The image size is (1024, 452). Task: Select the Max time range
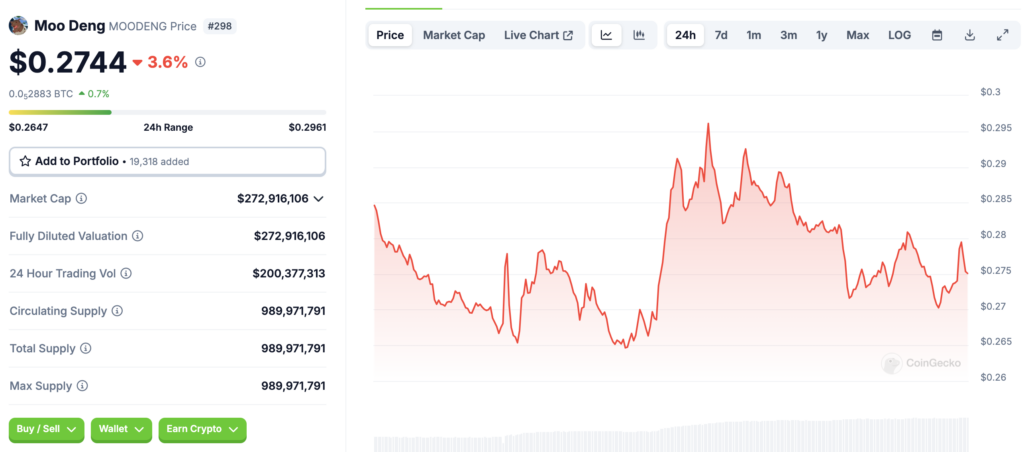[857, 35]
